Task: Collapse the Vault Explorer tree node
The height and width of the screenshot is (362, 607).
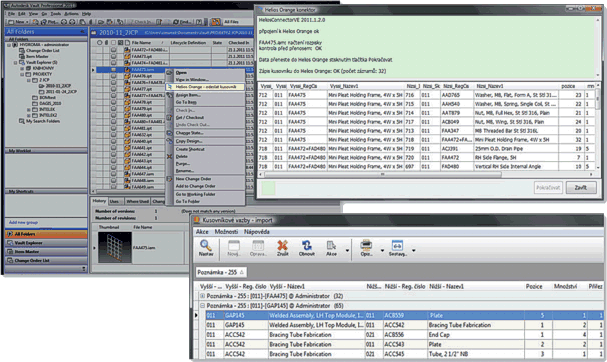Action: tap(15, 62)
